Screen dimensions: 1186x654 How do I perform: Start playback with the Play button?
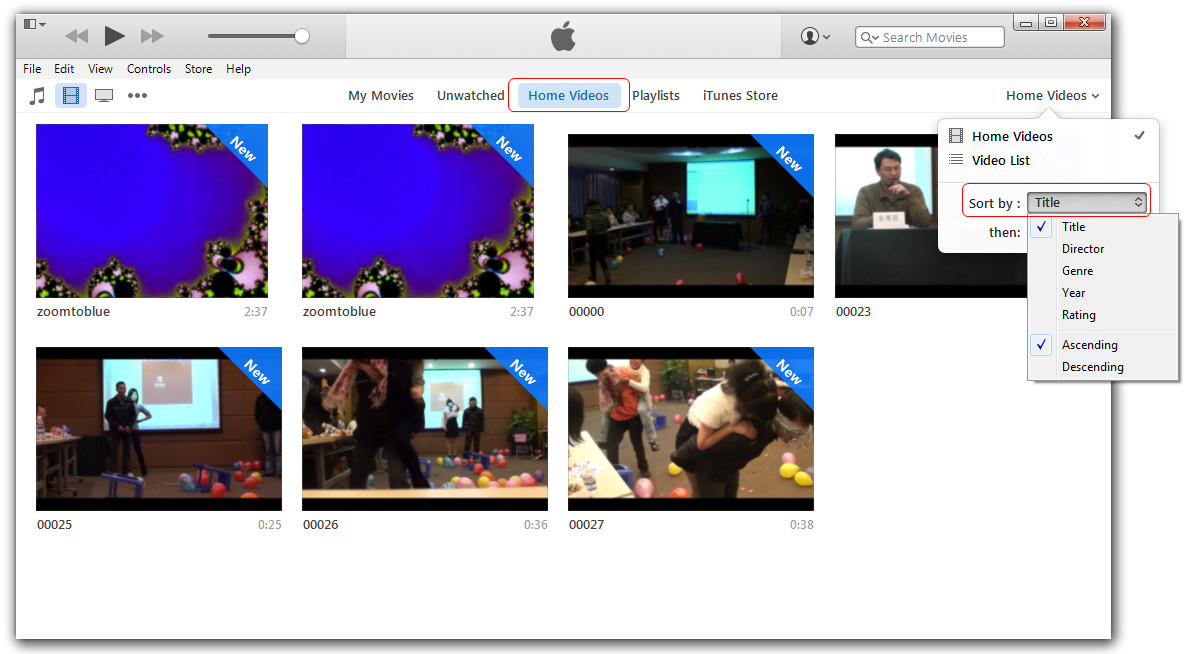[114, 36]
